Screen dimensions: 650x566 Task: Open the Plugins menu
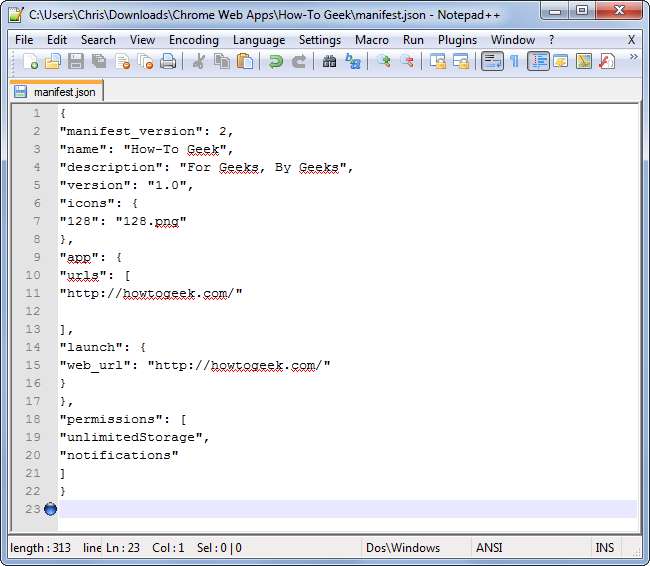[457, 40]
